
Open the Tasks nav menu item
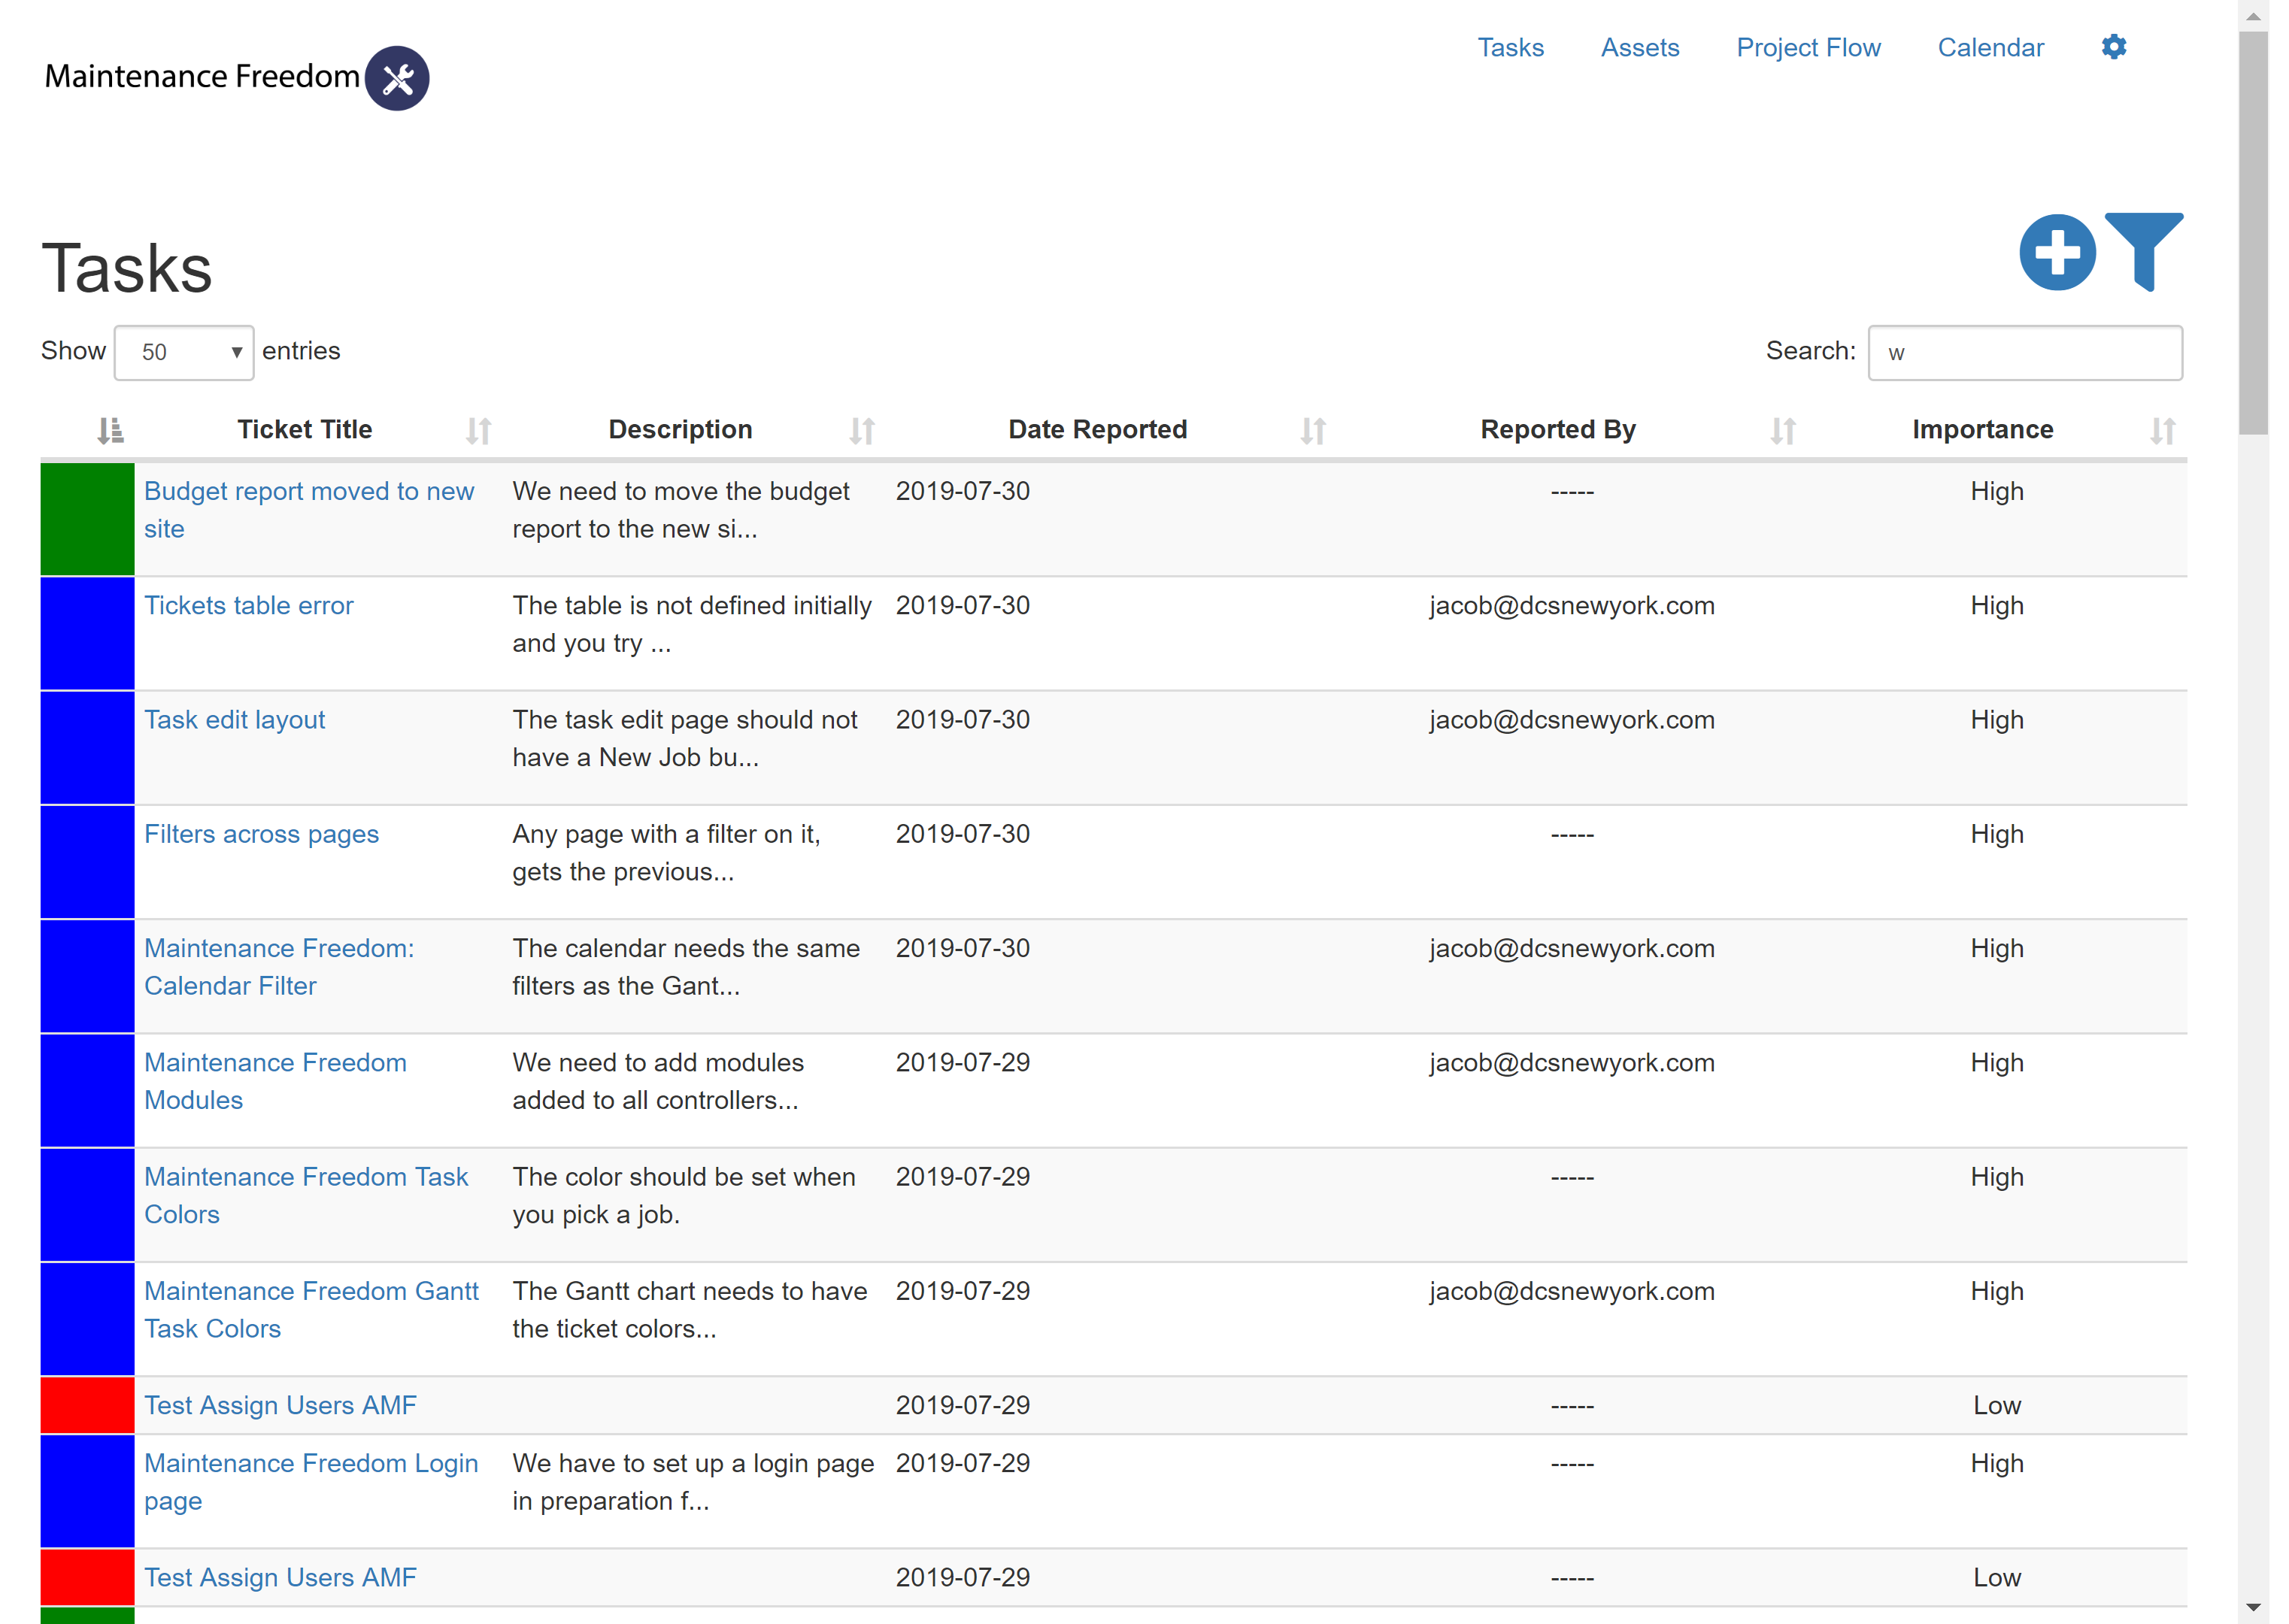[1510, 48]
